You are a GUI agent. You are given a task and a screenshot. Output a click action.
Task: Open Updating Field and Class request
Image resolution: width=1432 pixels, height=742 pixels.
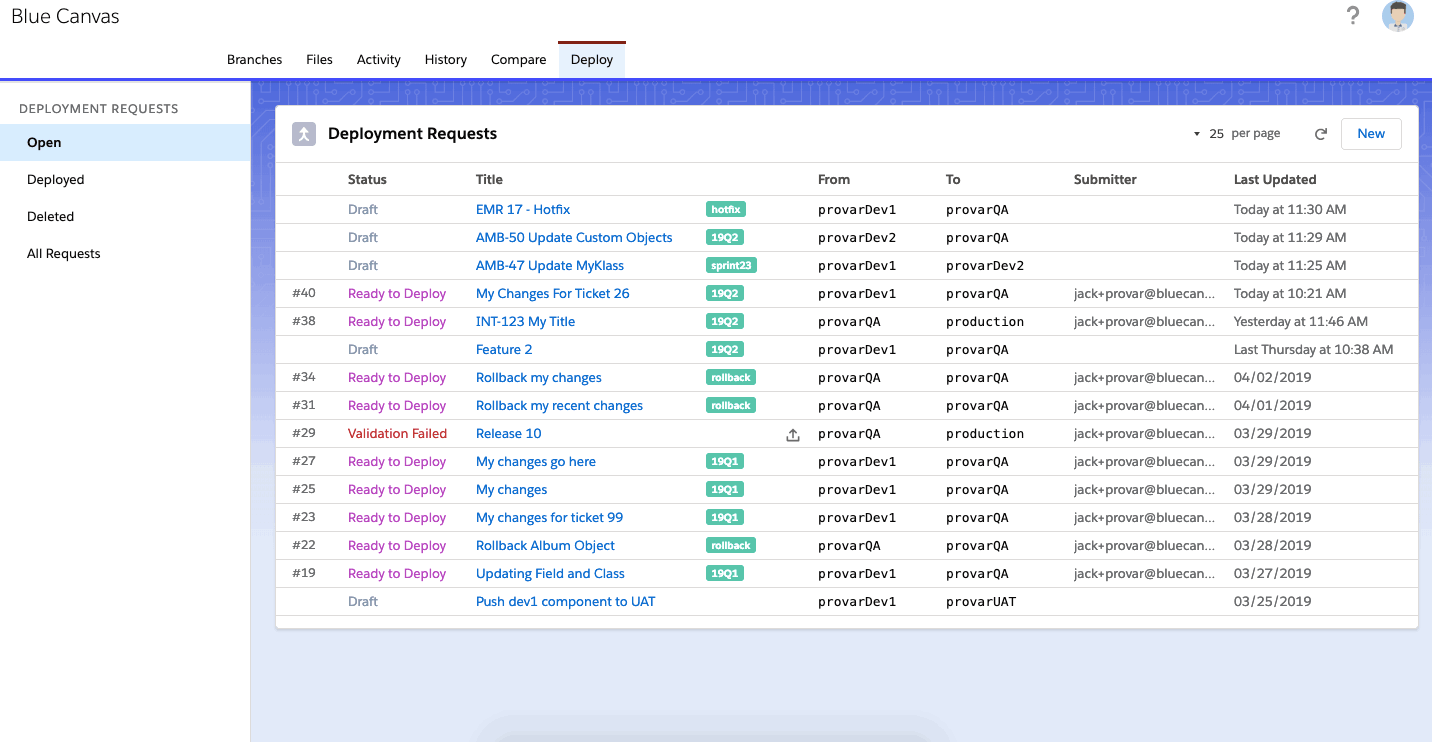pos(551,574)
